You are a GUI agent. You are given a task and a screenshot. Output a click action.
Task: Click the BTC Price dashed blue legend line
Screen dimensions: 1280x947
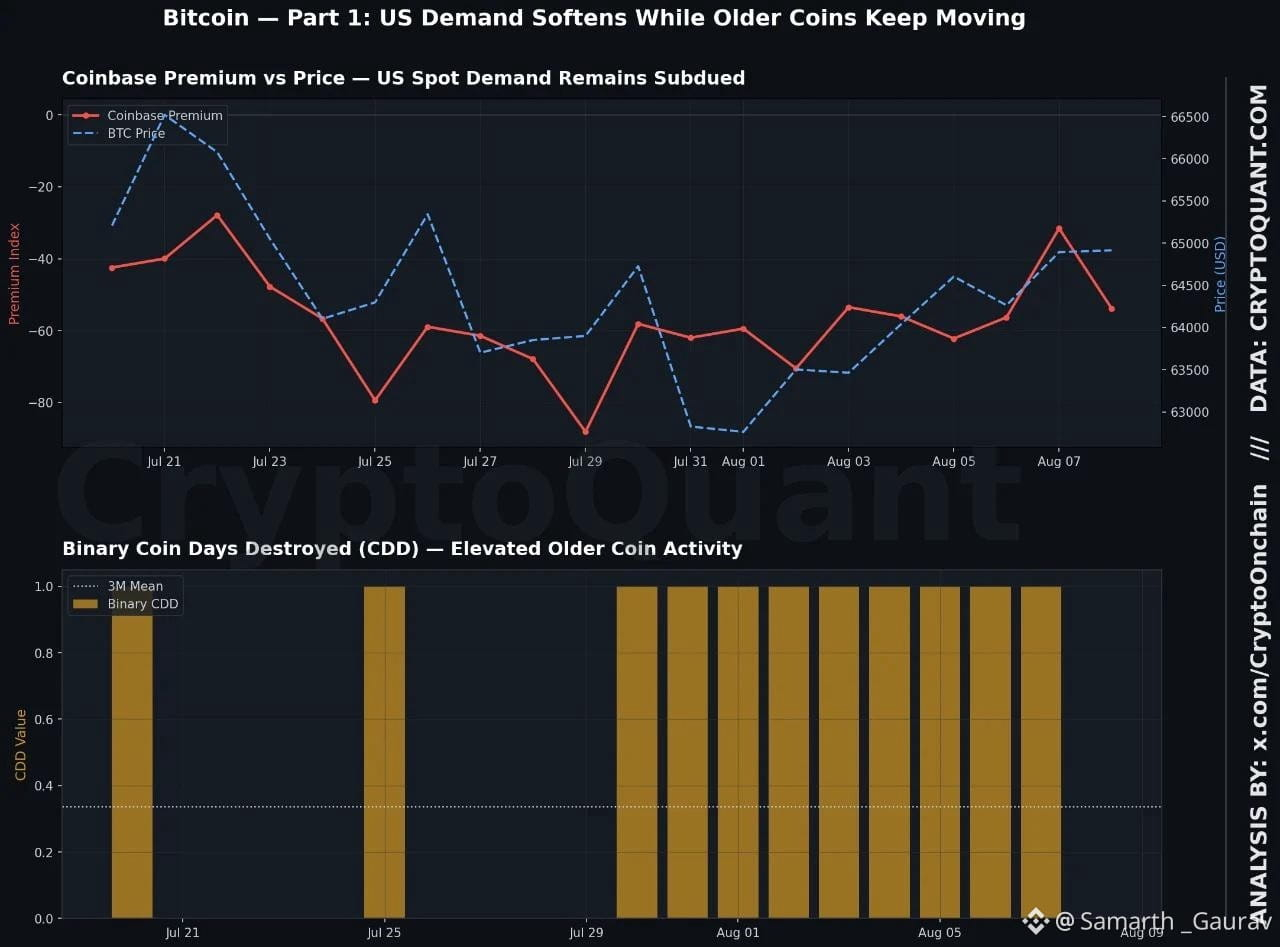pyautogui.click(x=87, y=133)
